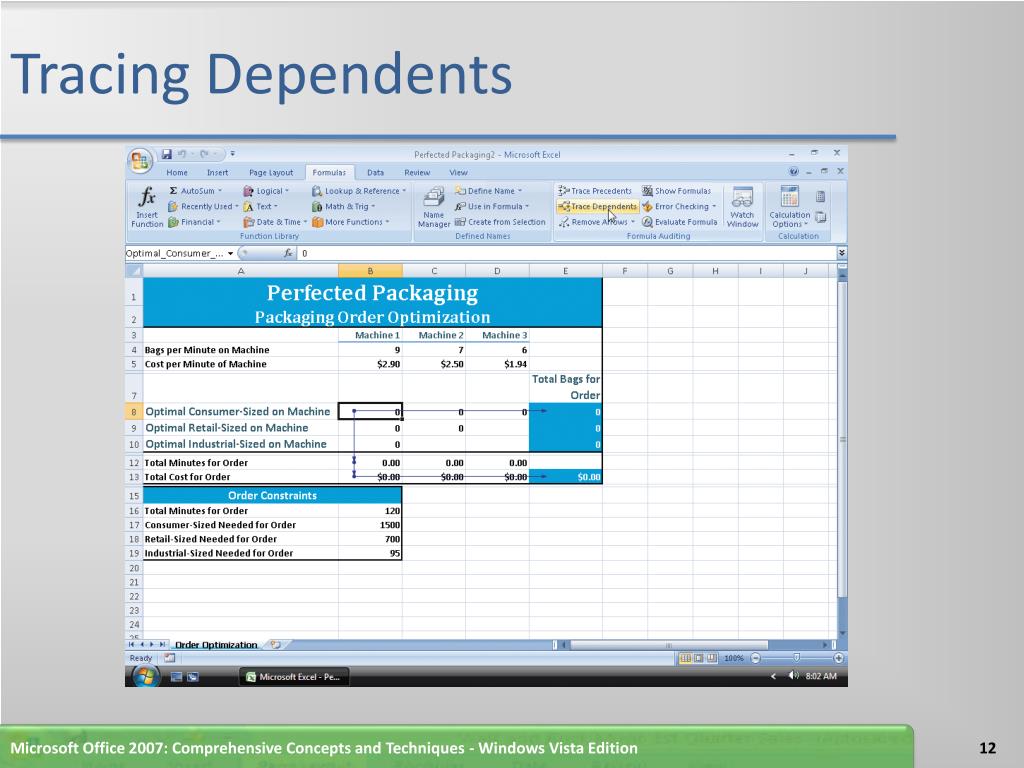The image size is (1024, 768).
Task: Open the Name Box dropdown arrow
Action: click(231, 253)
